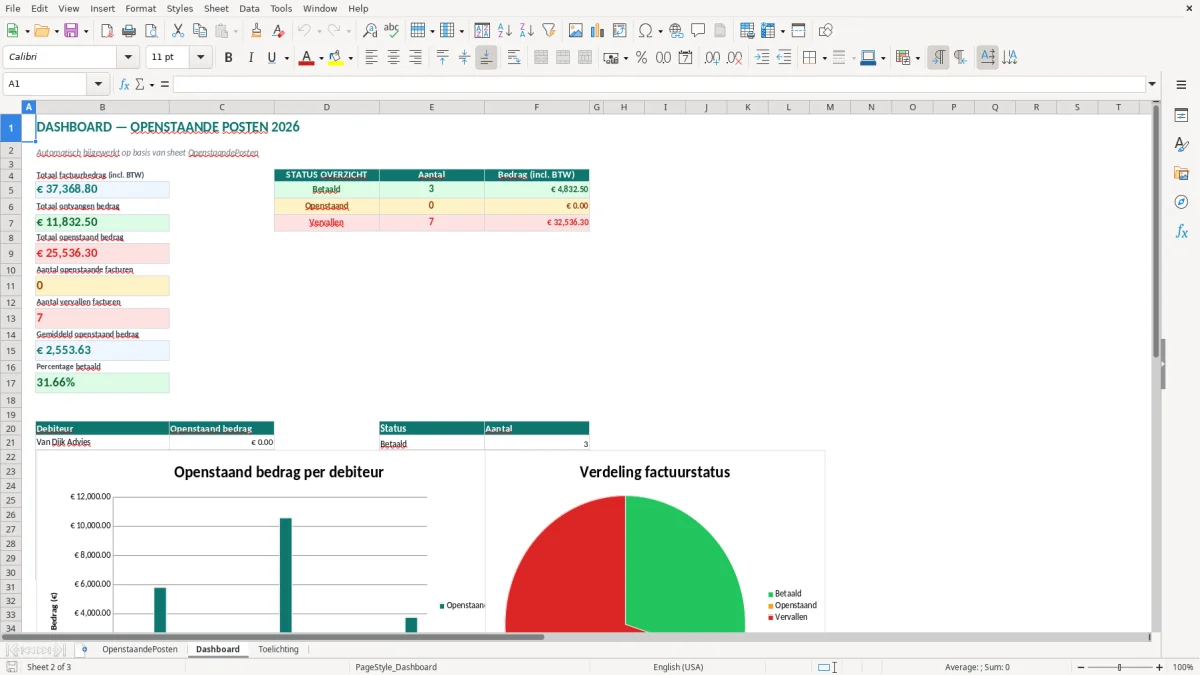Open the sidebar Functions deck
The image size is (1200, 675).
[1181, 232]
